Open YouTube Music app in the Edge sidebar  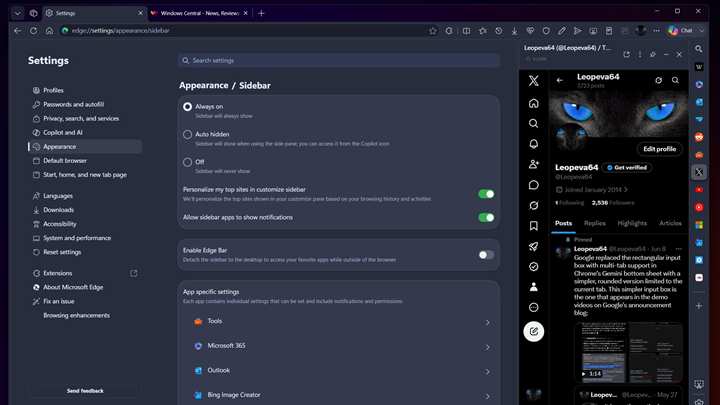click(698, 207)
